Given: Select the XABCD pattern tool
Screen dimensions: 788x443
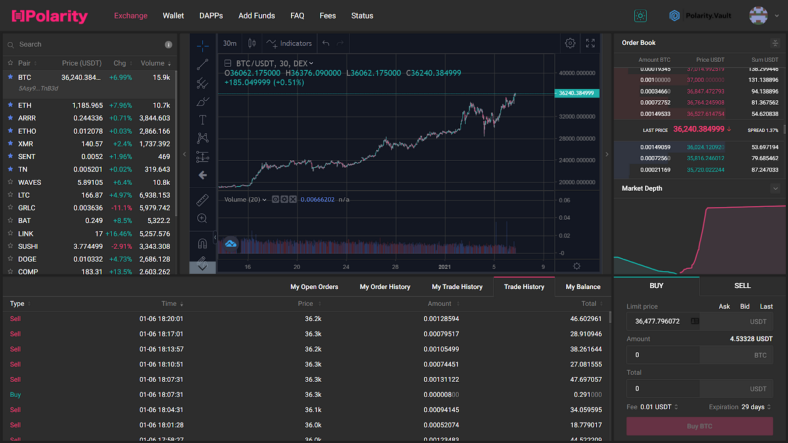Looking at the screenshot, I should click(x=203, y=138).
